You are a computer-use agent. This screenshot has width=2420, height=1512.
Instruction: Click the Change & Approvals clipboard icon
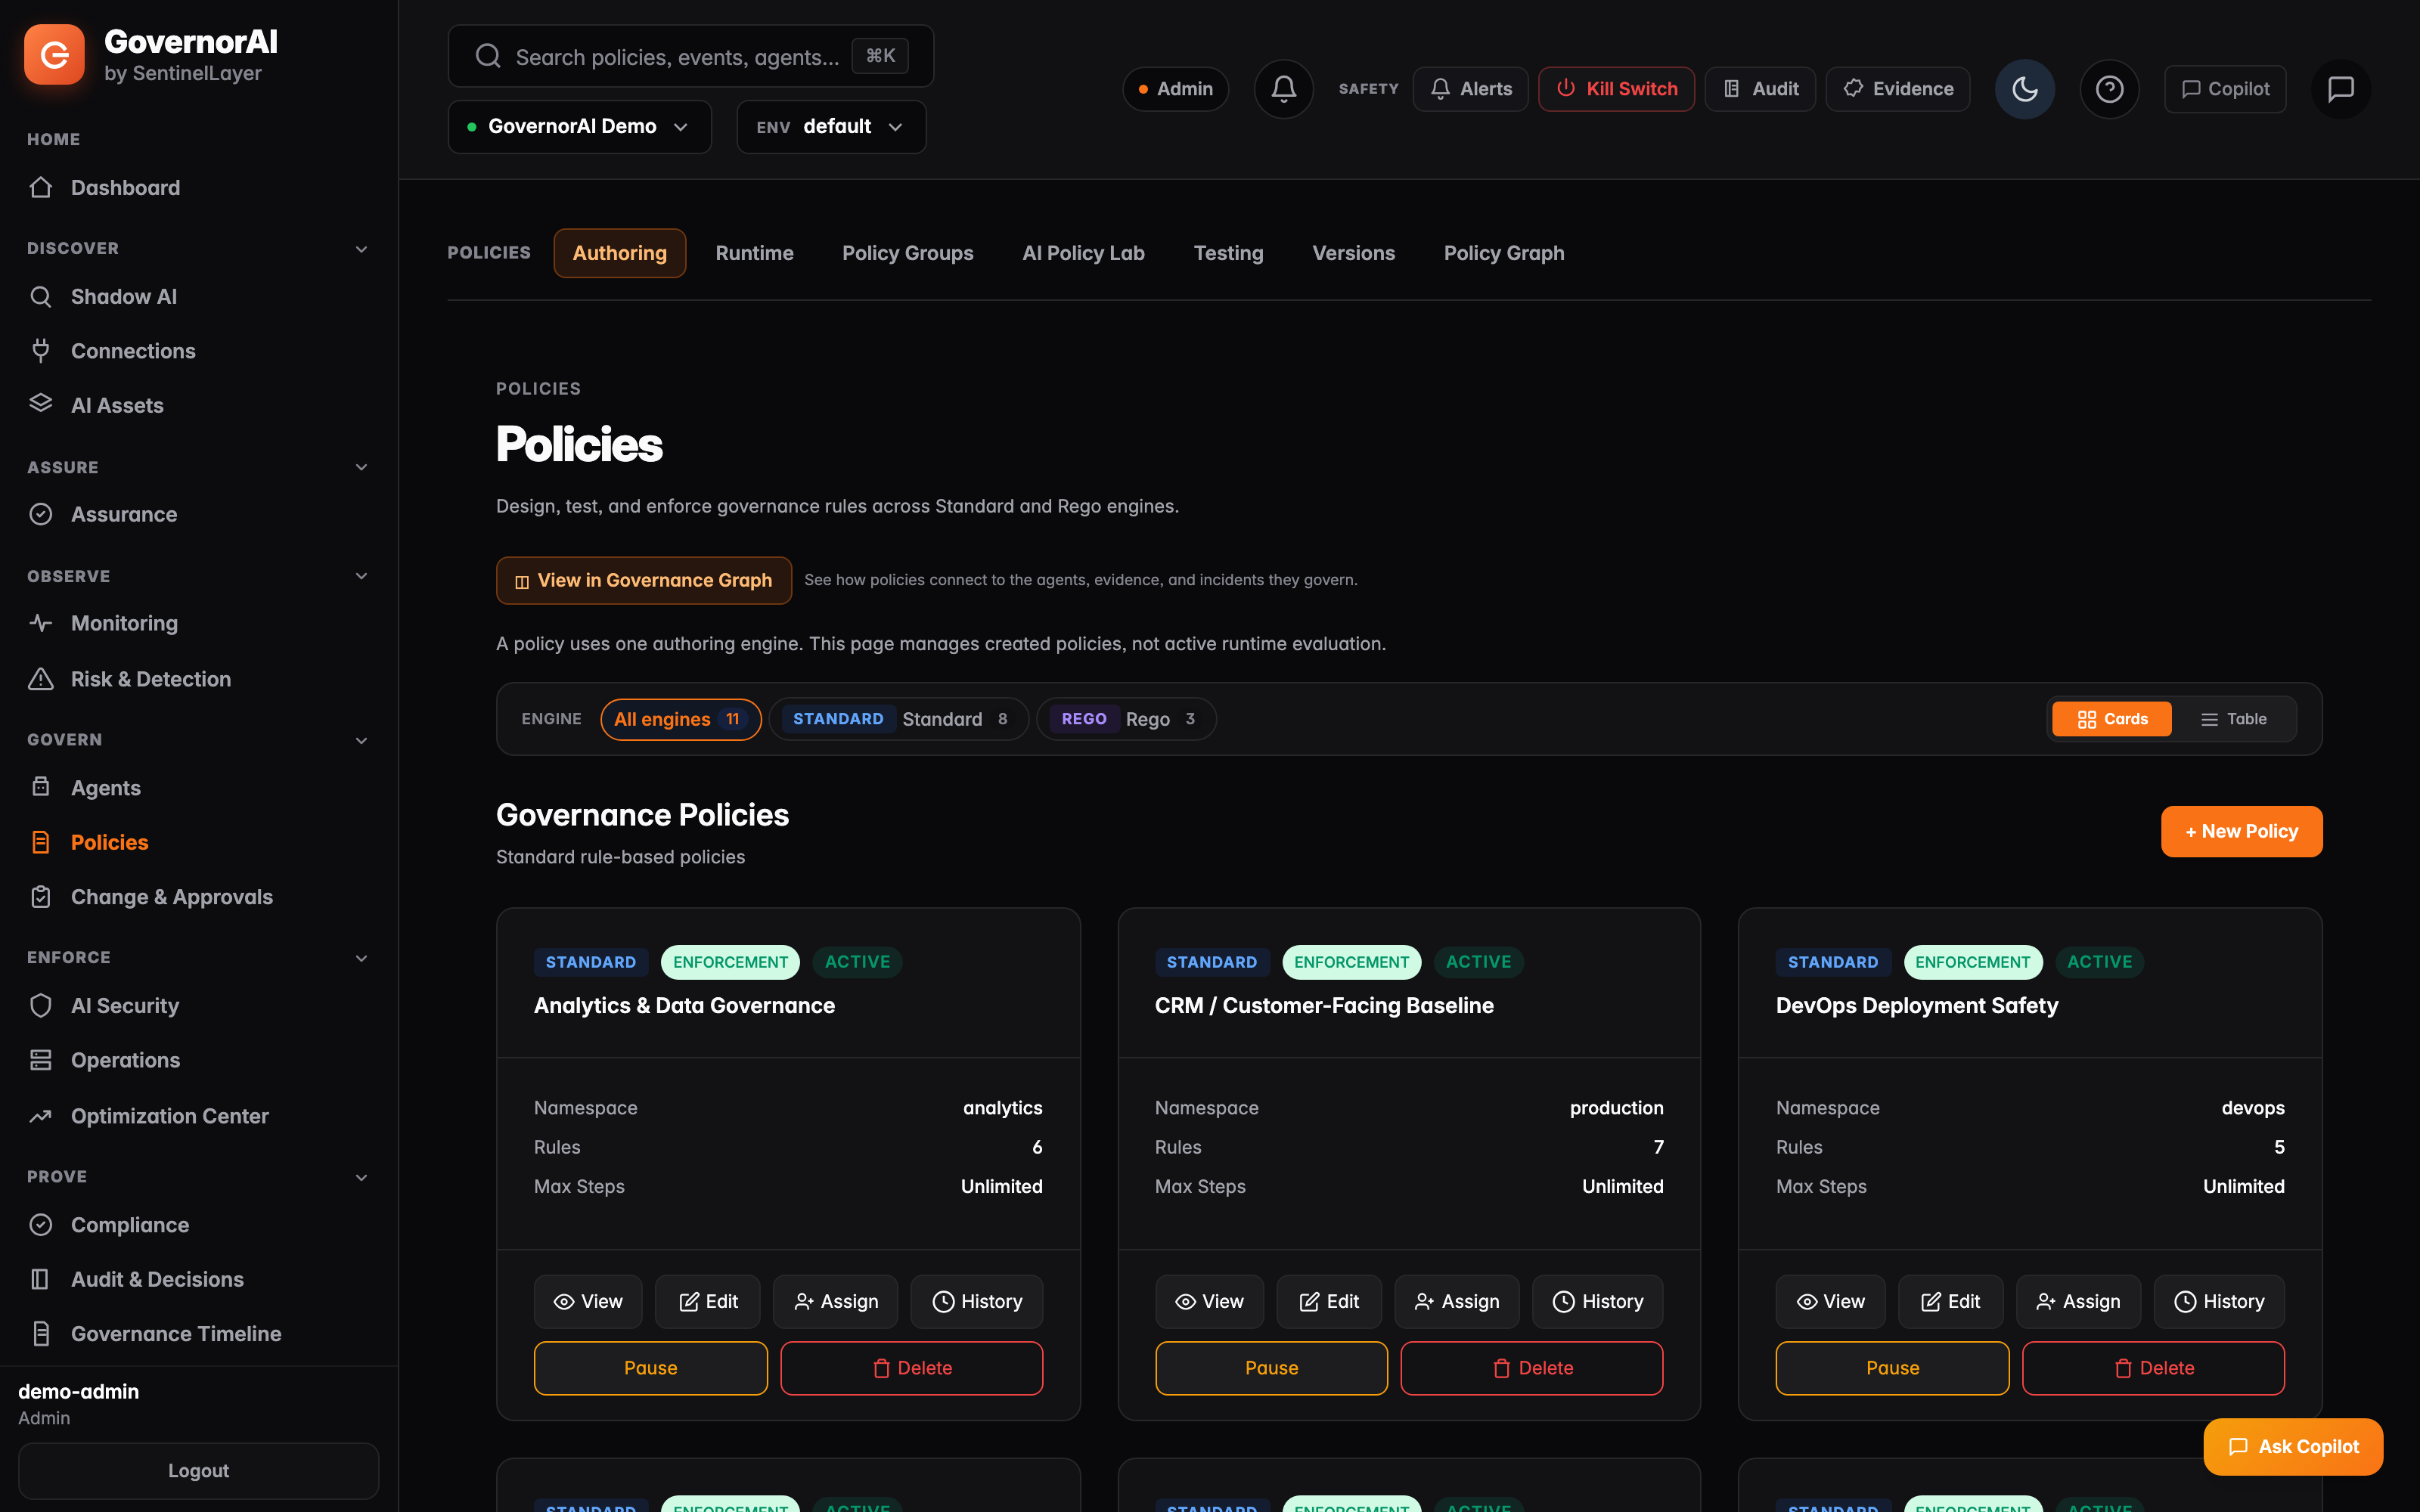click(x=41, y=897)
